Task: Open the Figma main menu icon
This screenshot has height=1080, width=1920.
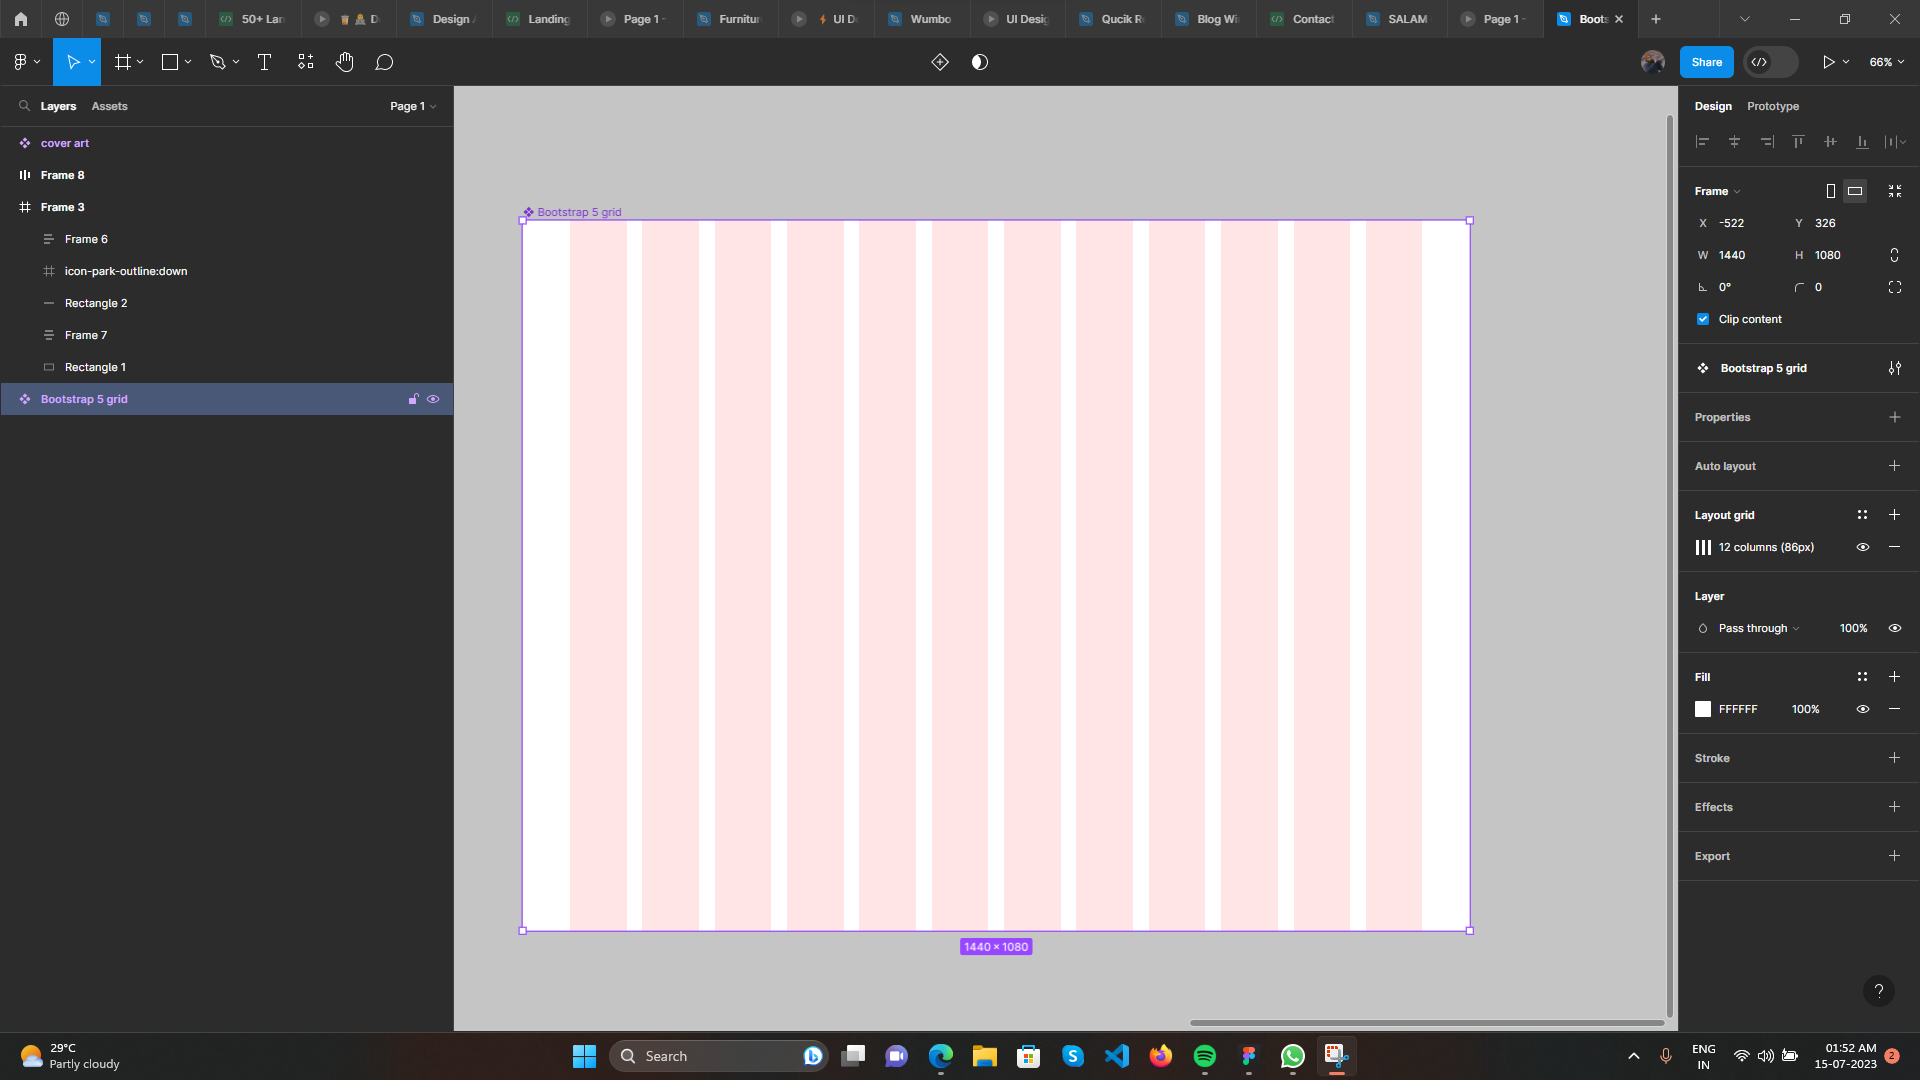Action: point(20,62)
